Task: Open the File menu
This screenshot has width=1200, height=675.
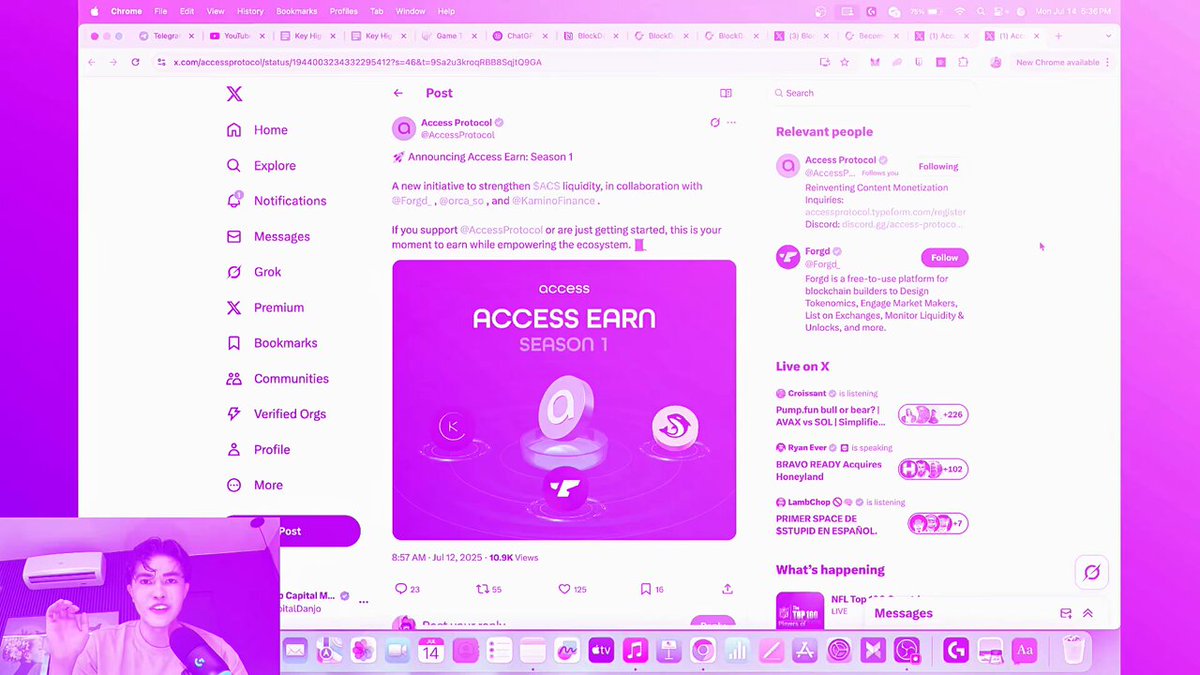Action: click(161, 11)
